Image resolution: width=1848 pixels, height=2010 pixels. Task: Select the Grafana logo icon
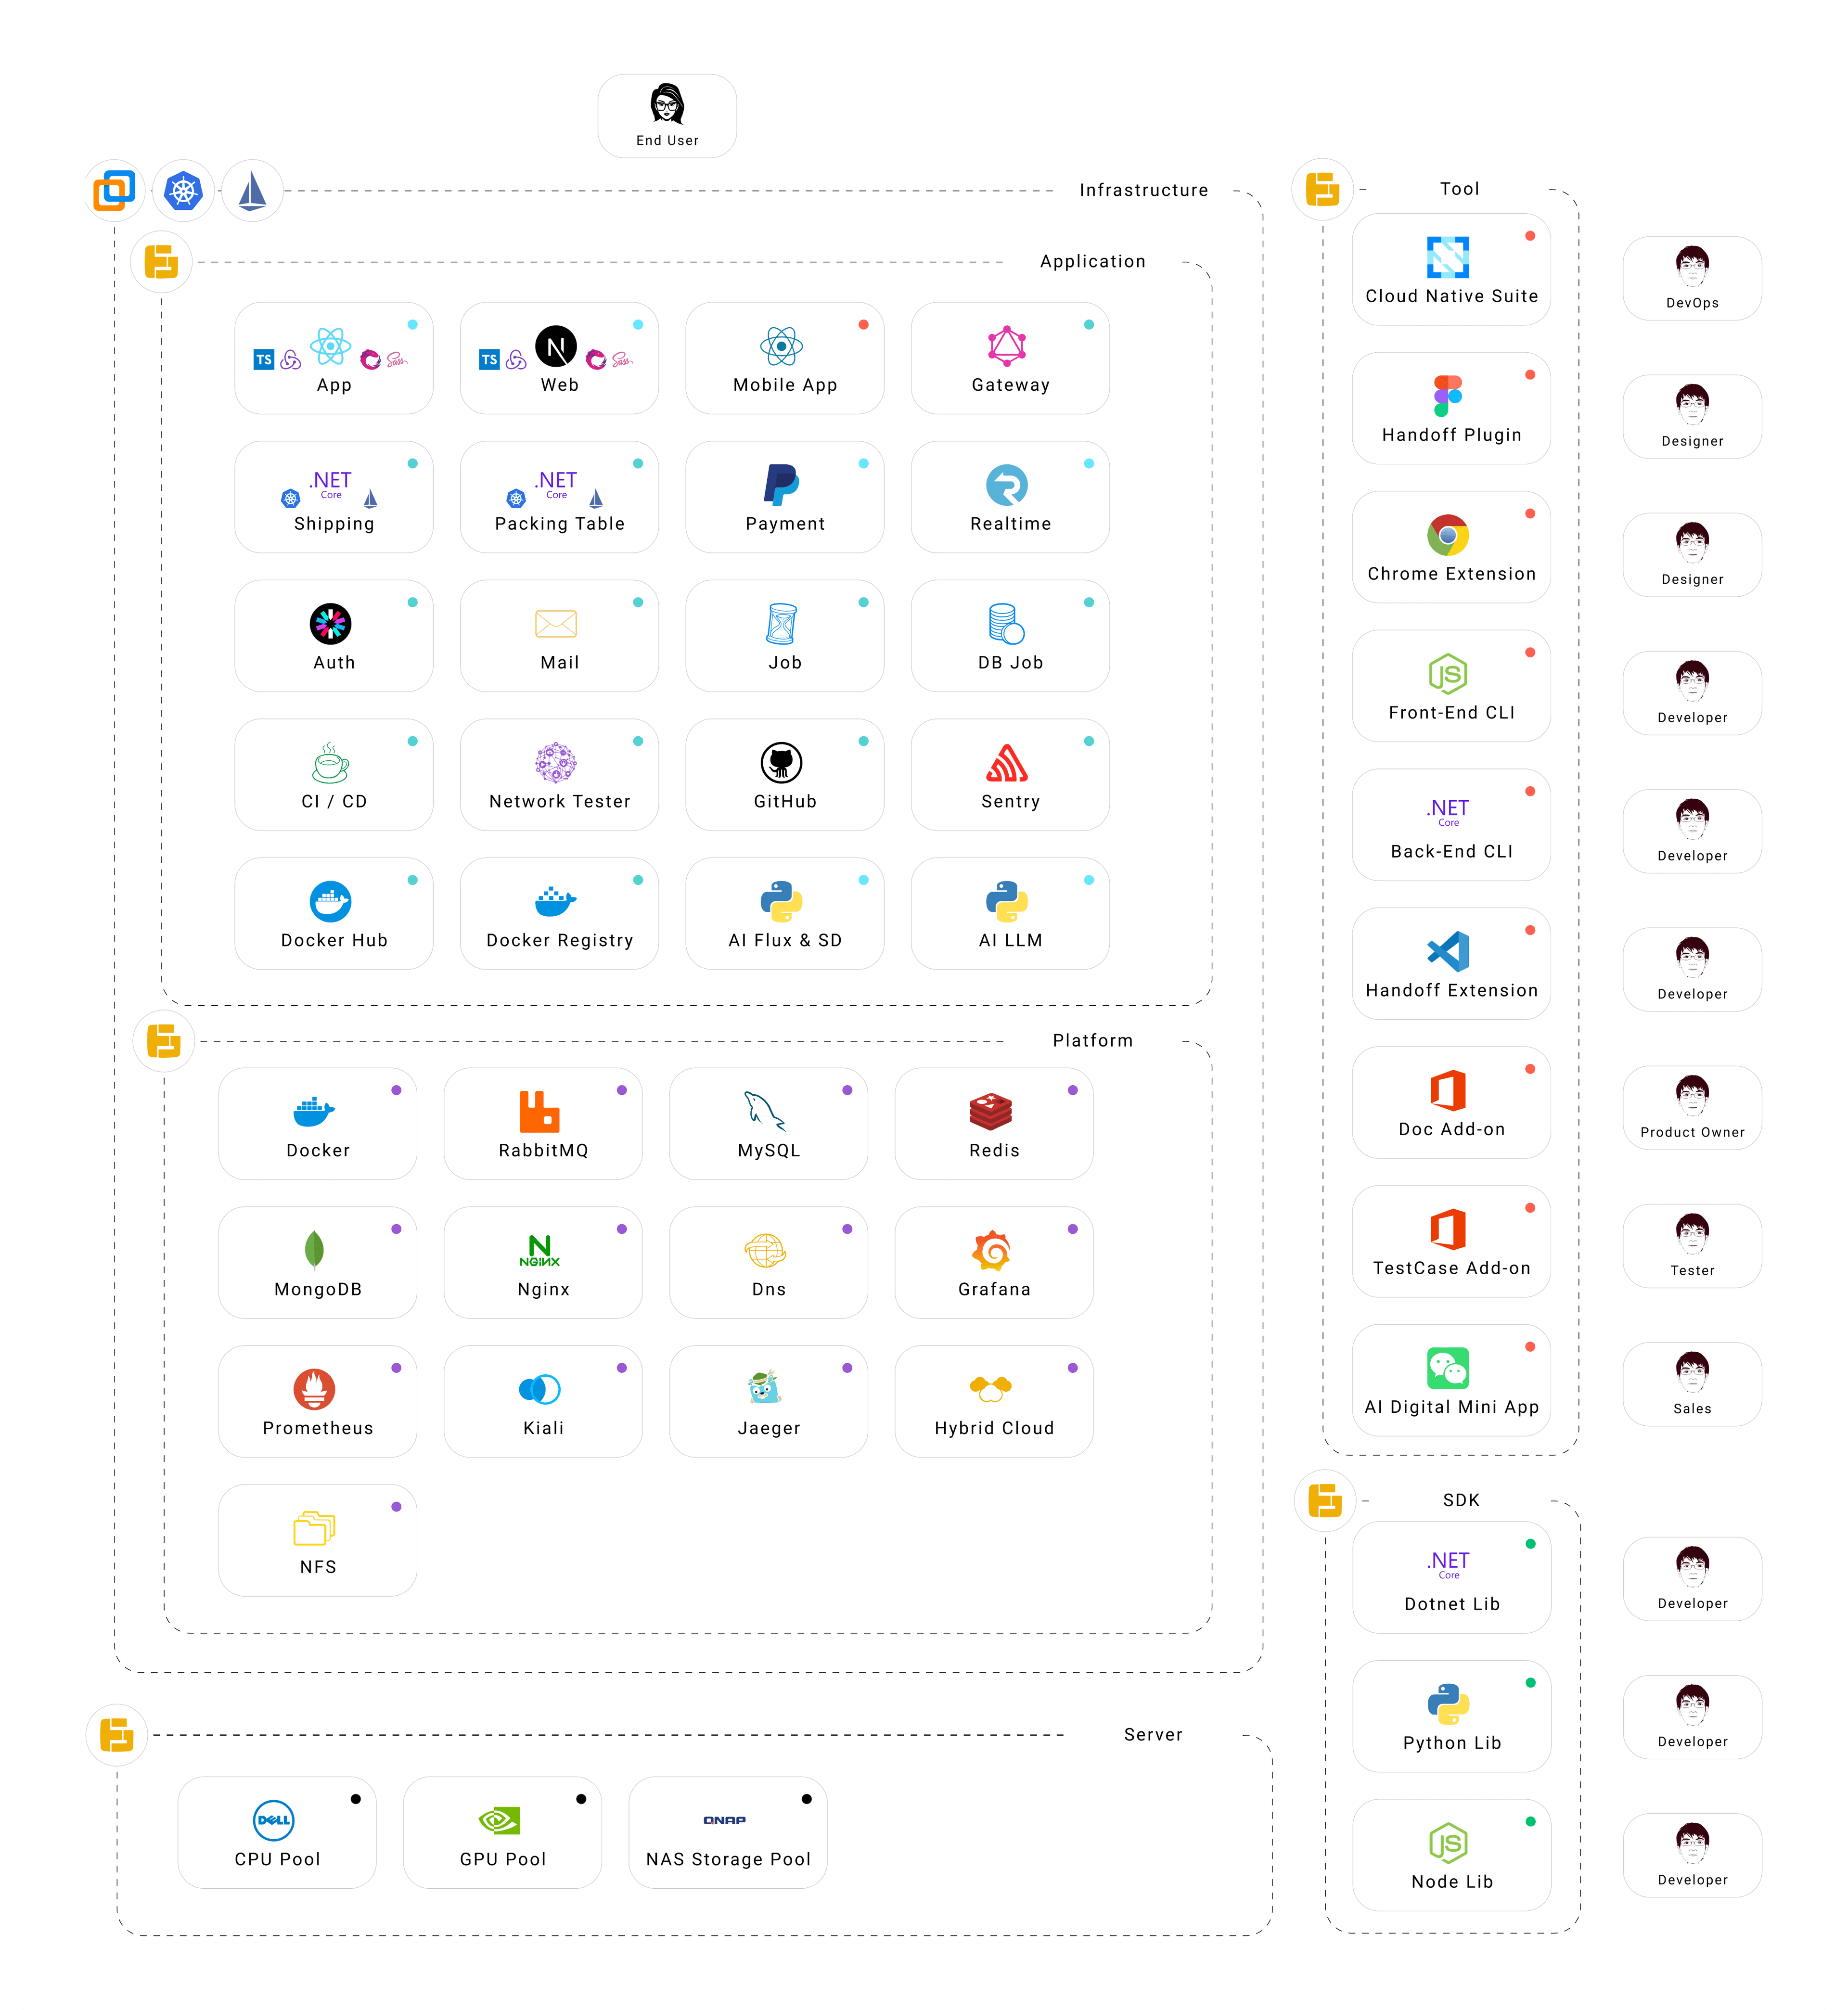click(991, 1251)
